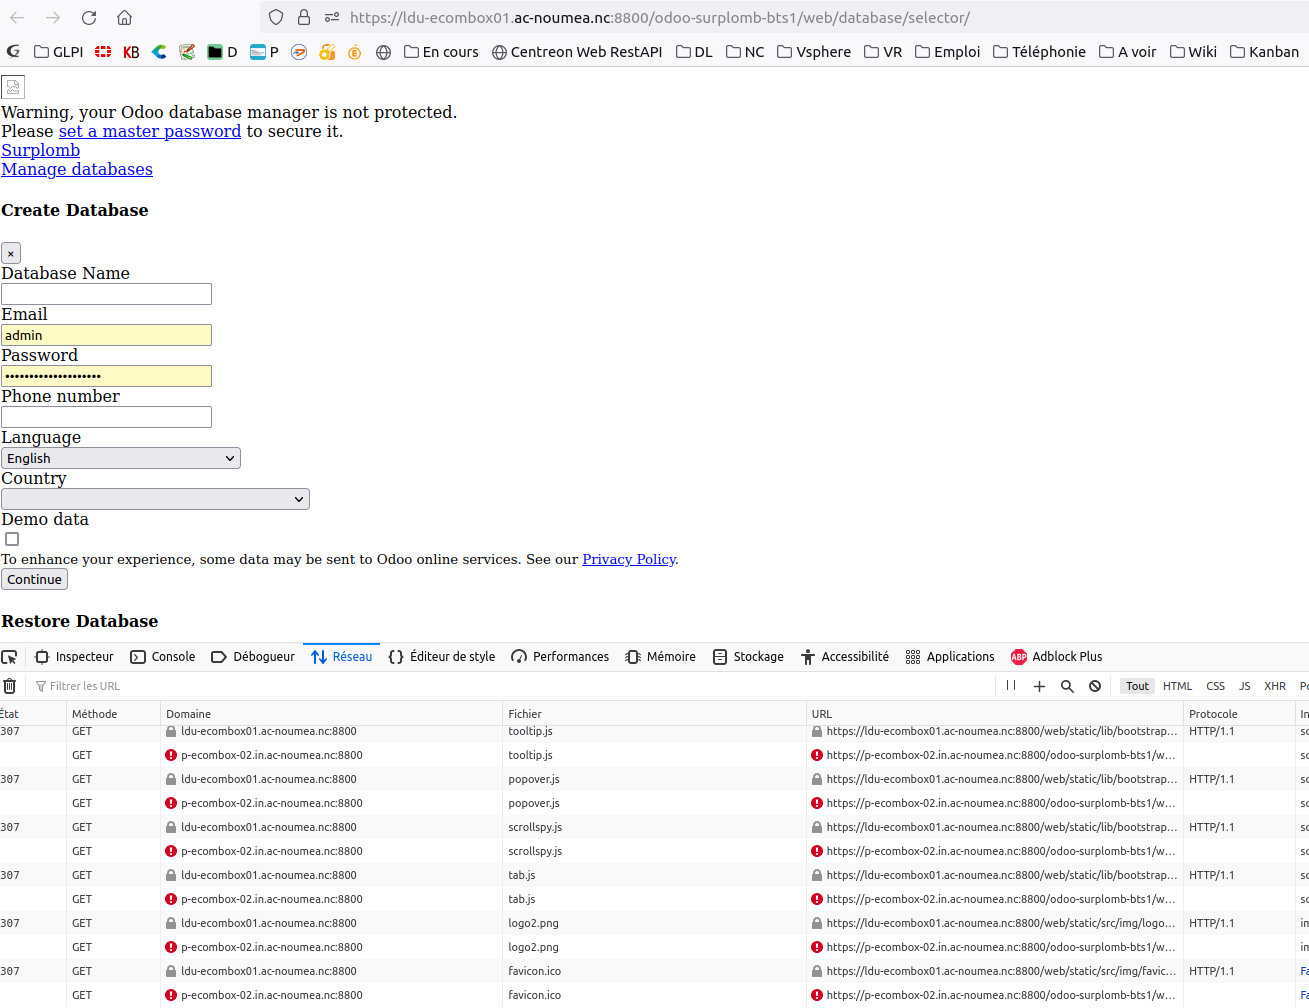
Task: Click the tracking protection shield icon
Action: pos(276,18)
